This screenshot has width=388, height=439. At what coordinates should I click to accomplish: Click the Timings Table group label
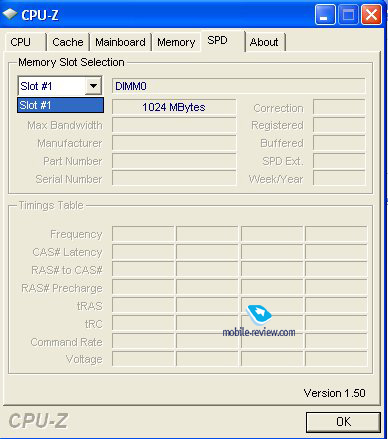[x=51, y=205]
